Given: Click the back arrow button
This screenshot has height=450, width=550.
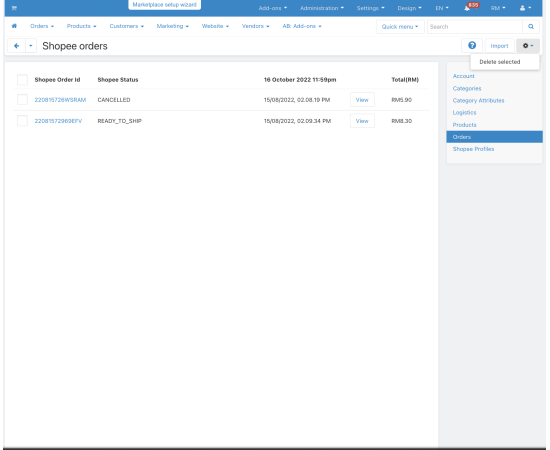Looking at the screenshot, I should [16, 46].
